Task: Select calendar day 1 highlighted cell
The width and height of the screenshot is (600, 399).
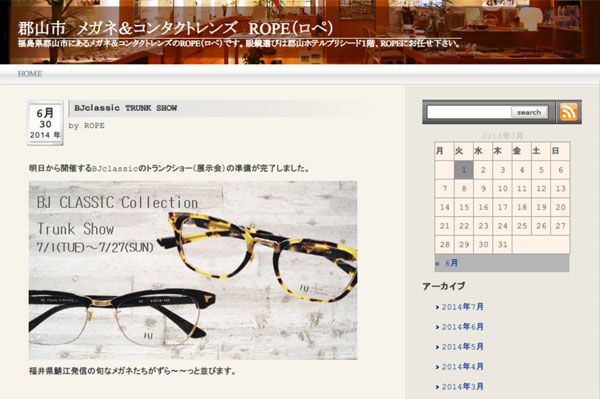Action: click(x=464, y=170)
